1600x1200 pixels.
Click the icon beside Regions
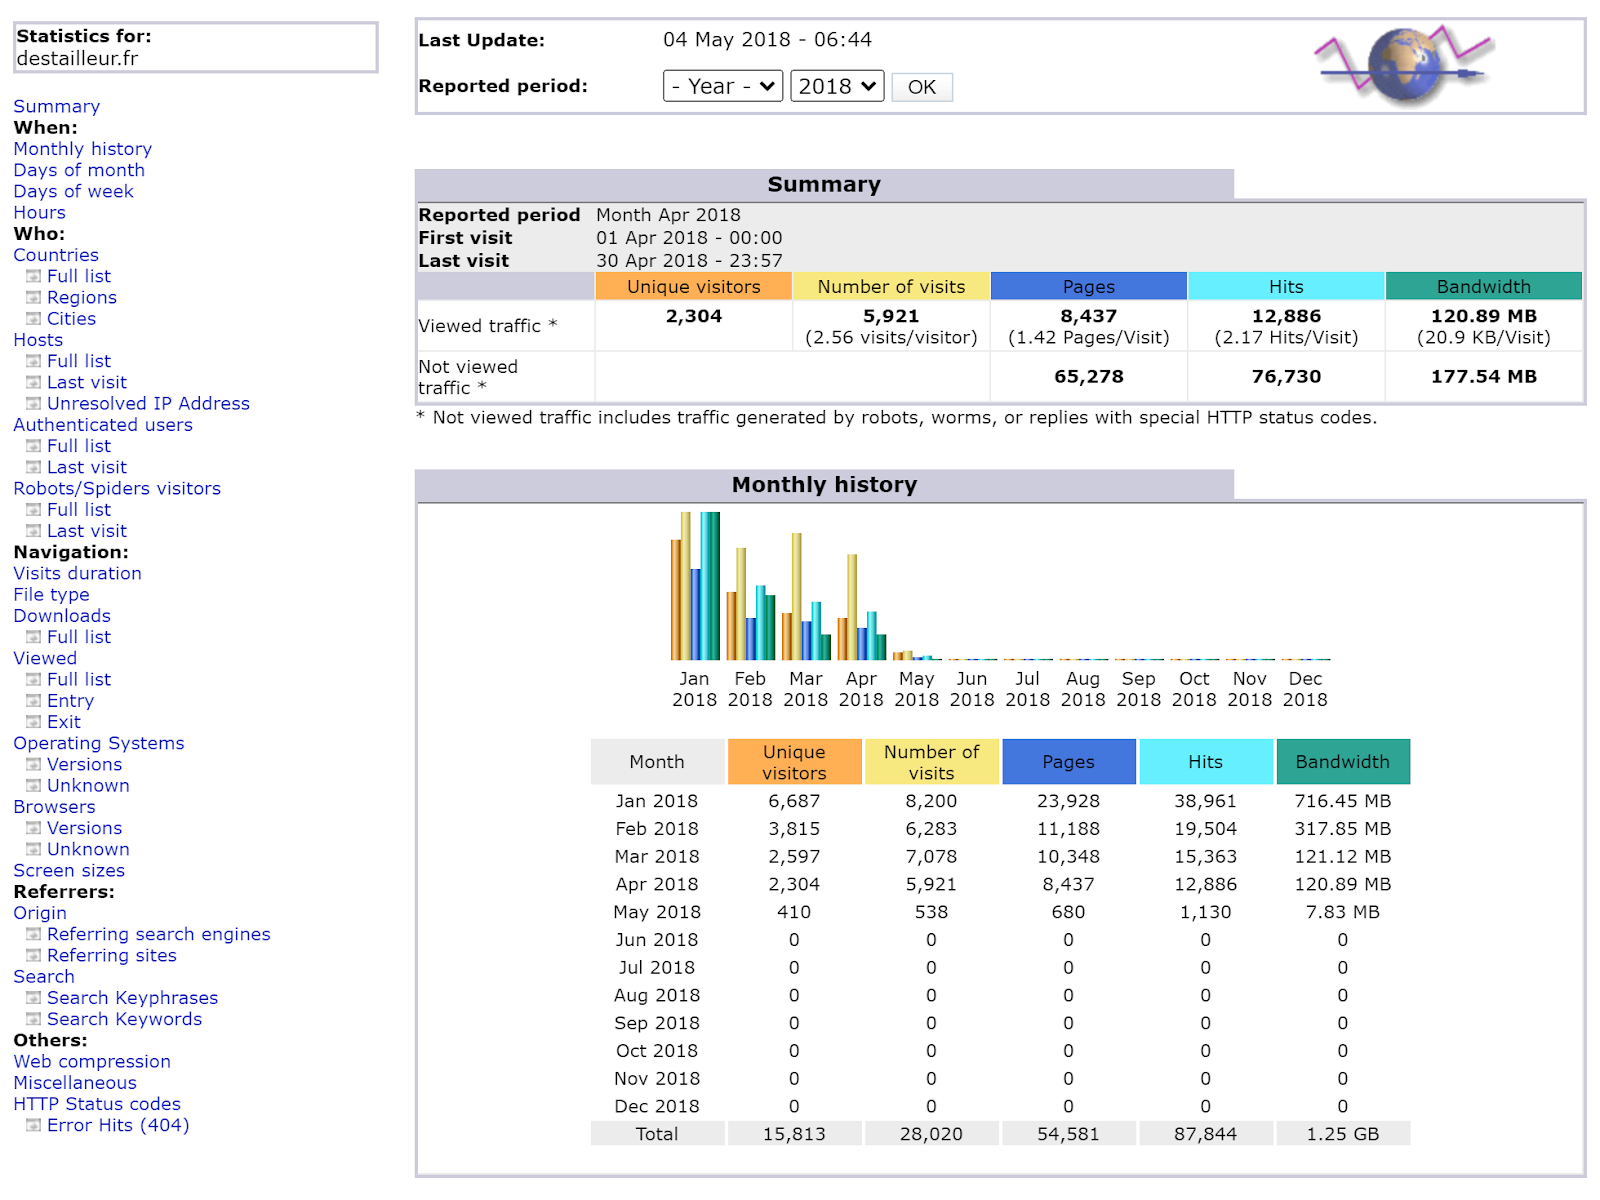(x=33, y=298)
